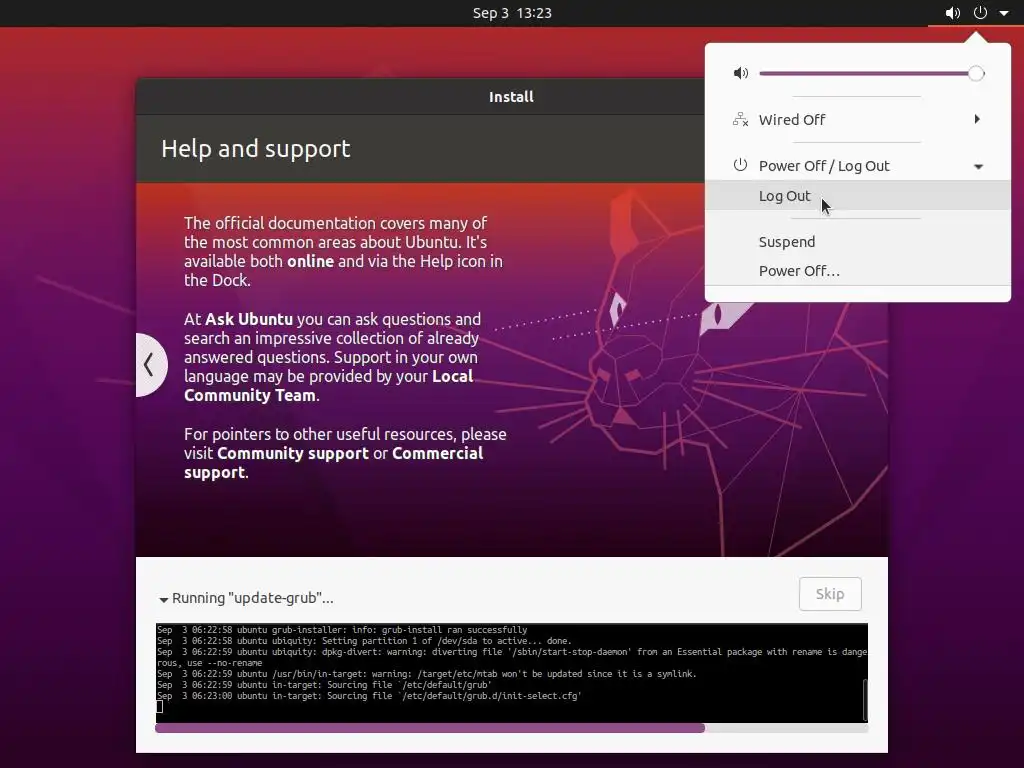Image resolution: width=1024 pixels, height=768 pixels.
Task: Select Log Out from the system menu
Action: [x=857, y=195]
